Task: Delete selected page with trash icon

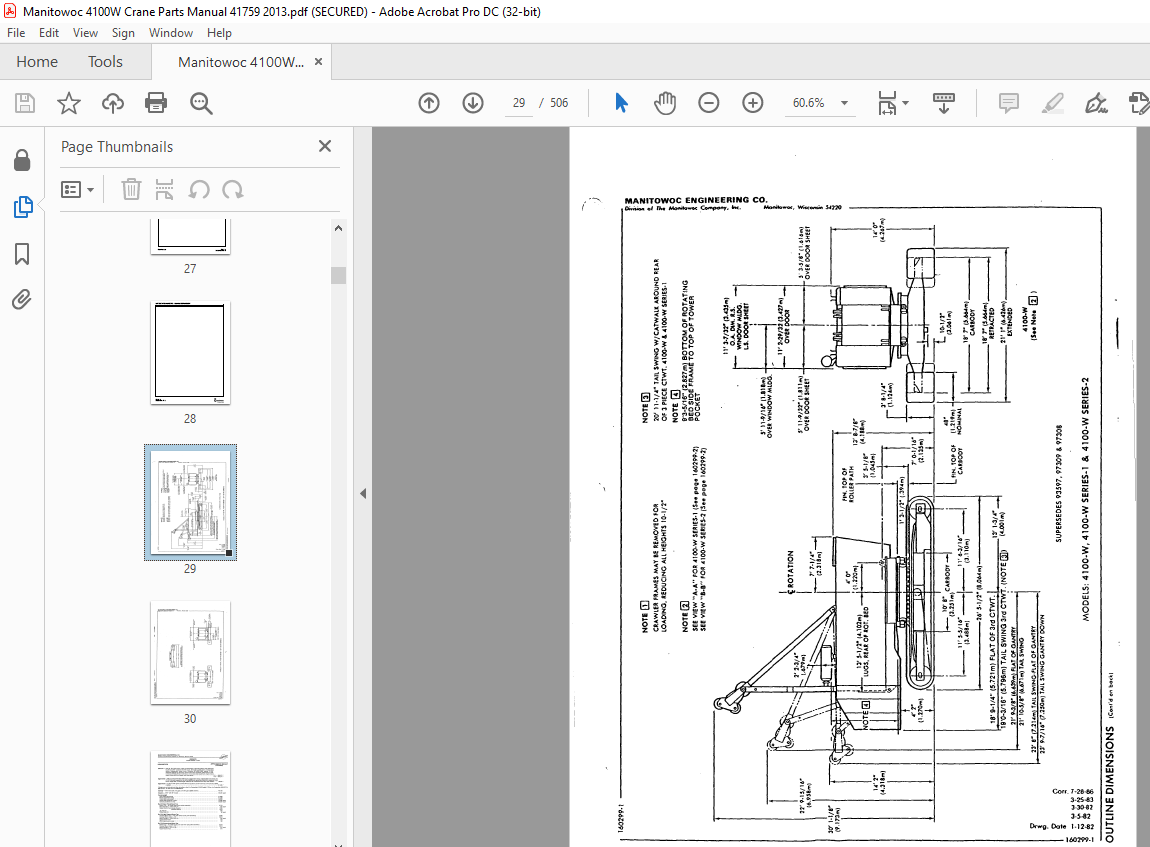Action: pos(131,190)
